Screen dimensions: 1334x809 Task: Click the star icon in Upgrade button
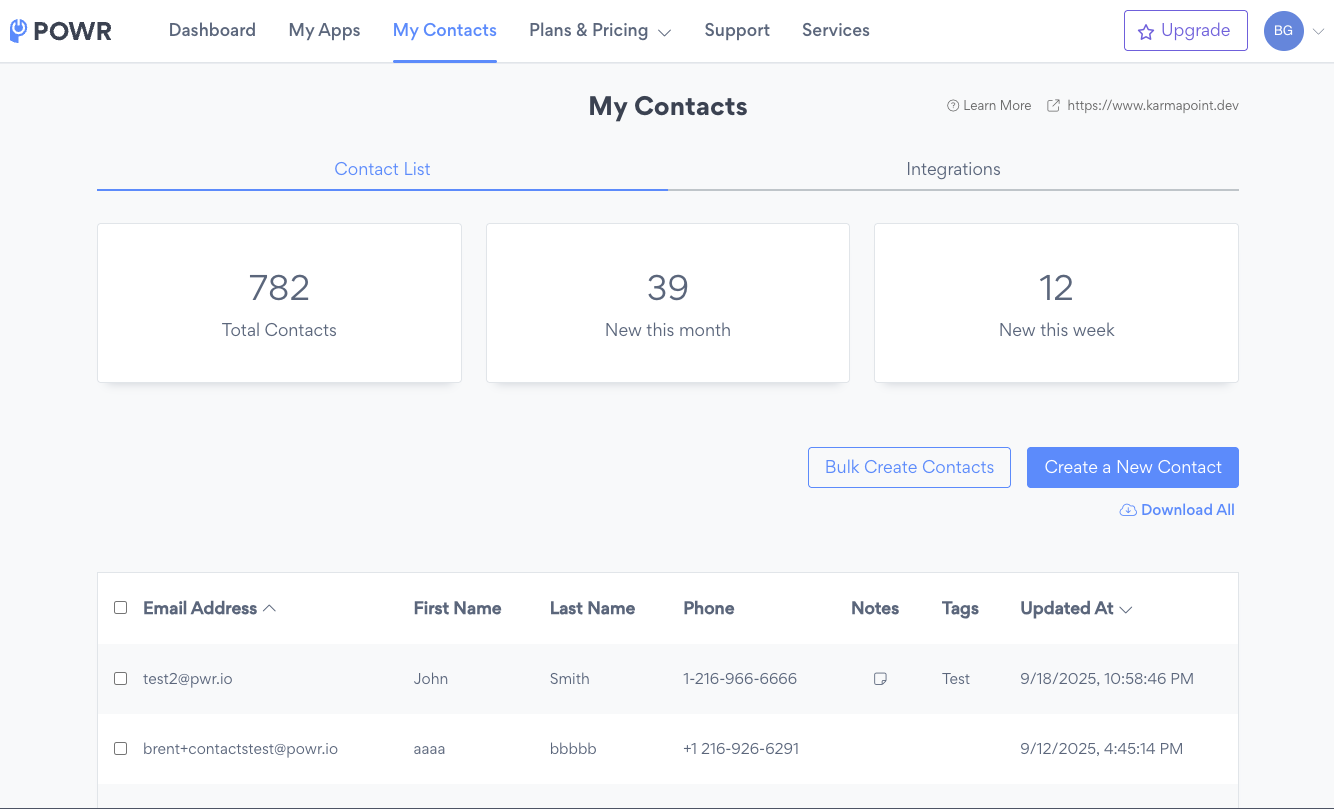pos(1146,32)
